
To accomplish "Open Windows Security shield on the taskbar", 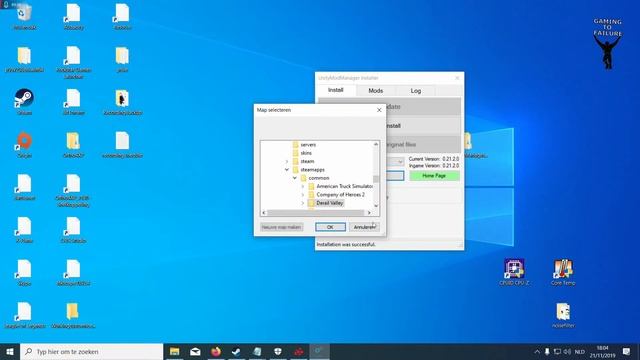I will click(x=278, y=351).
